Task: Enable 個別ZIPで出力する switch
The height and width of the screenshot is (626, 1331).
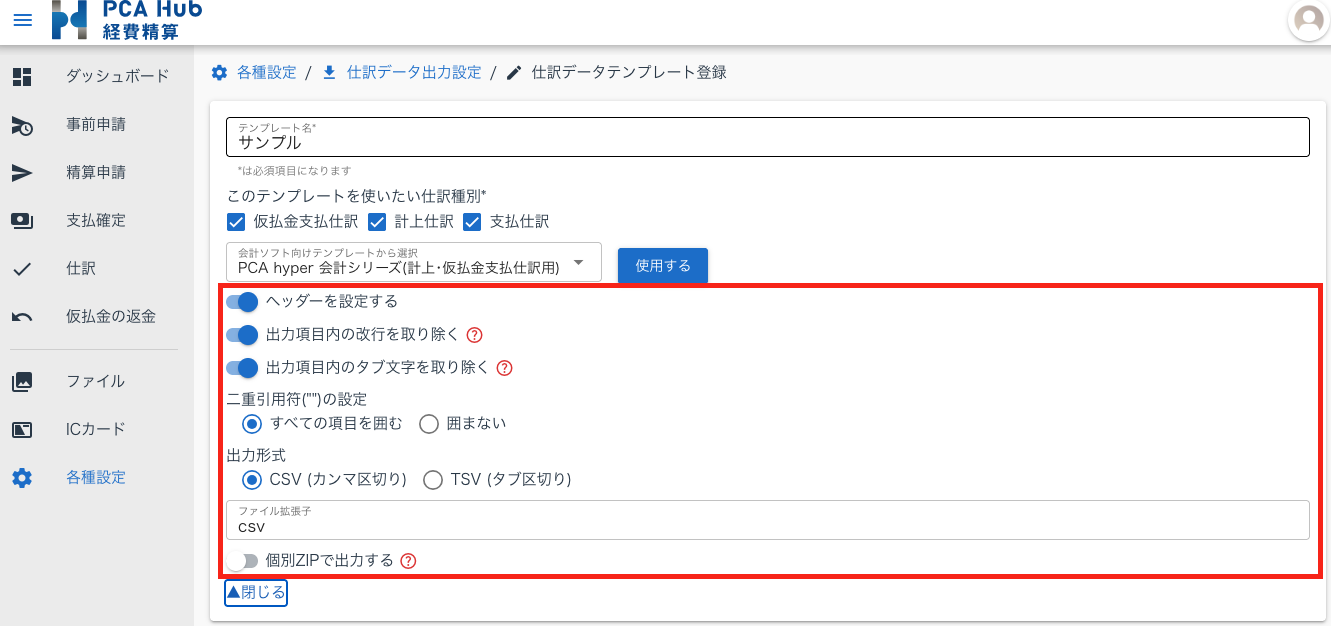Action: [x=242, y=561]
